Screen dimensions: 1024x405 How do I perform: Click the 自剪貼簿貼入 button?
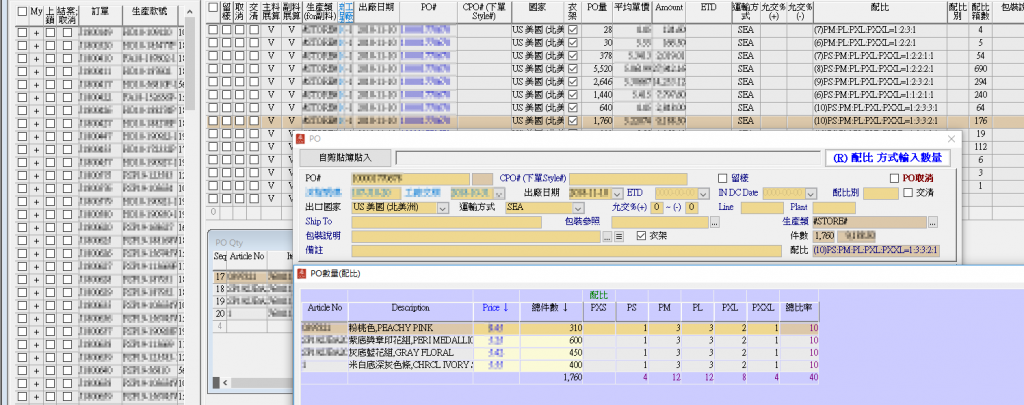tap(345, 157)
